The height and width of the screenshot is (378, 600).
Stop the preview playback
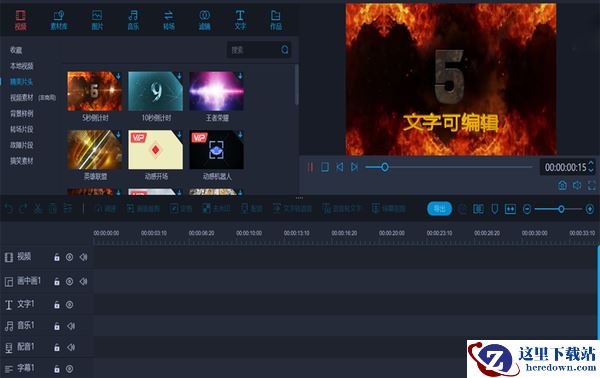click(325, 167)
